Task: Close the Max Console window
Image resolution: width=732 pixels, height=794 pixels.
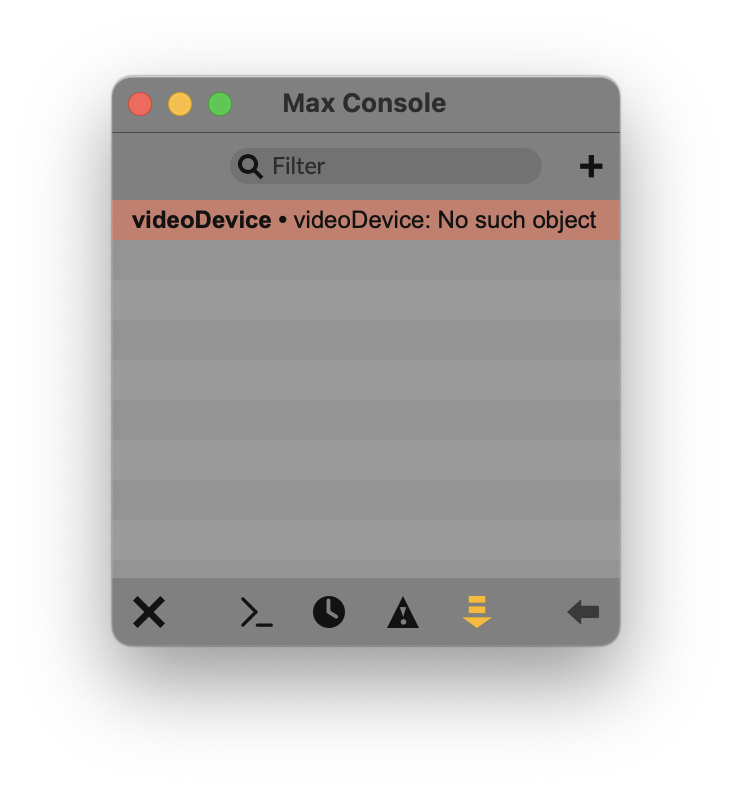Action: [x=140, y=104]
